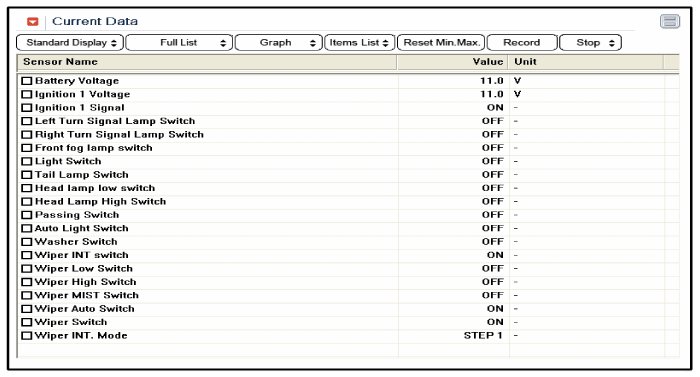The width and height of the screenshot is (700, 377).
Task: Open the Items List selector
Action: click(x=360, y=43)
